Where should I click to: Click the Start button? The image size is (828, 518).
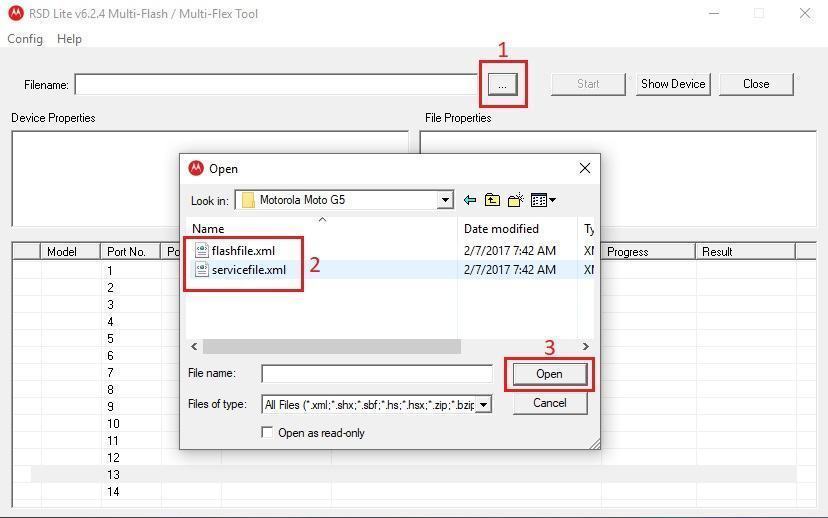tap(588, 84)
